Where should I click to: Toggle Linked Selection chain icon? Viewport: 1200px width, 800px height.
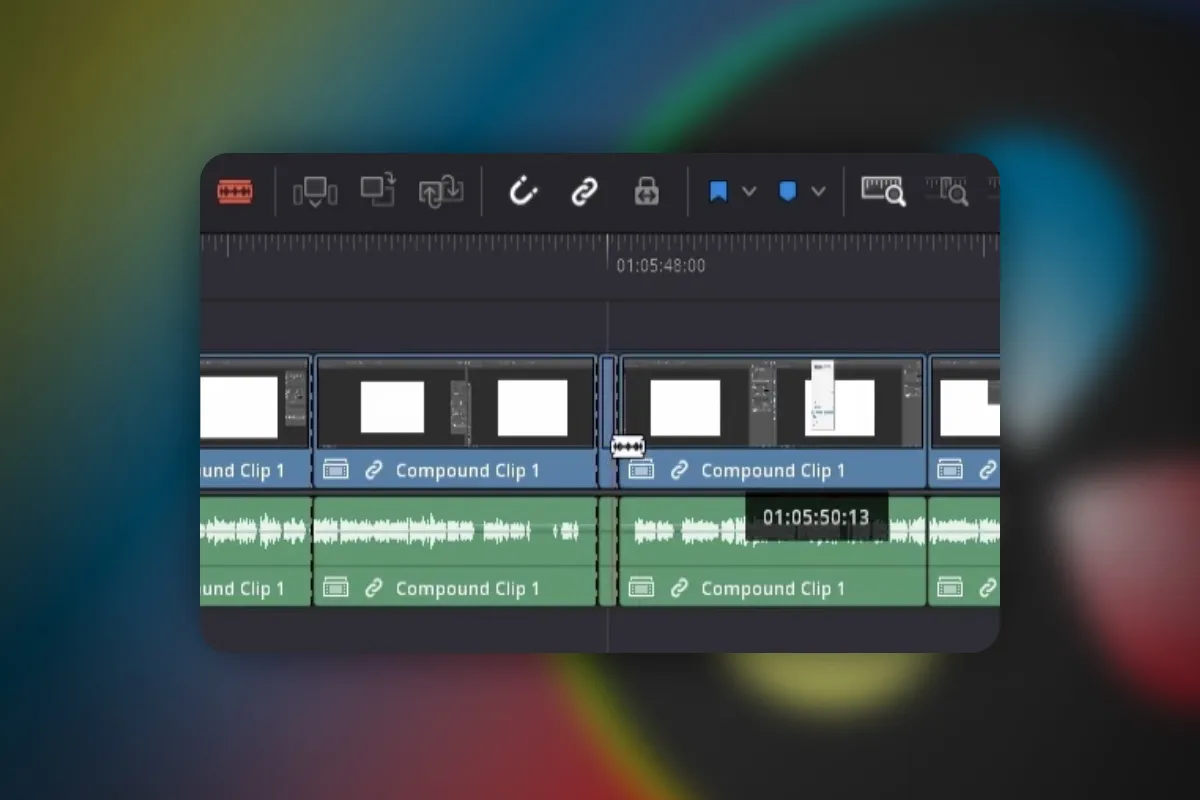click(584, 191)
